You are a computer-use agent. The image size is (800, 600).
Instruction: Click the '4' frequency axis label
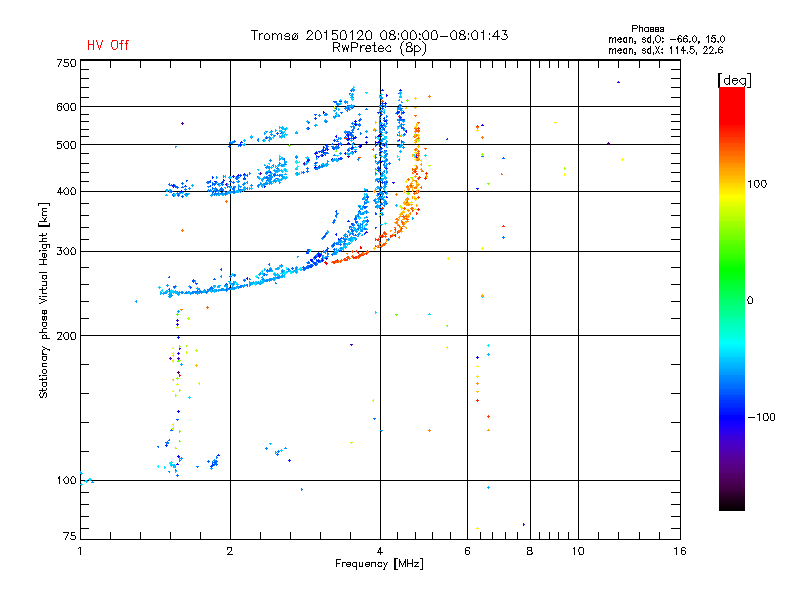click(380, 551)
